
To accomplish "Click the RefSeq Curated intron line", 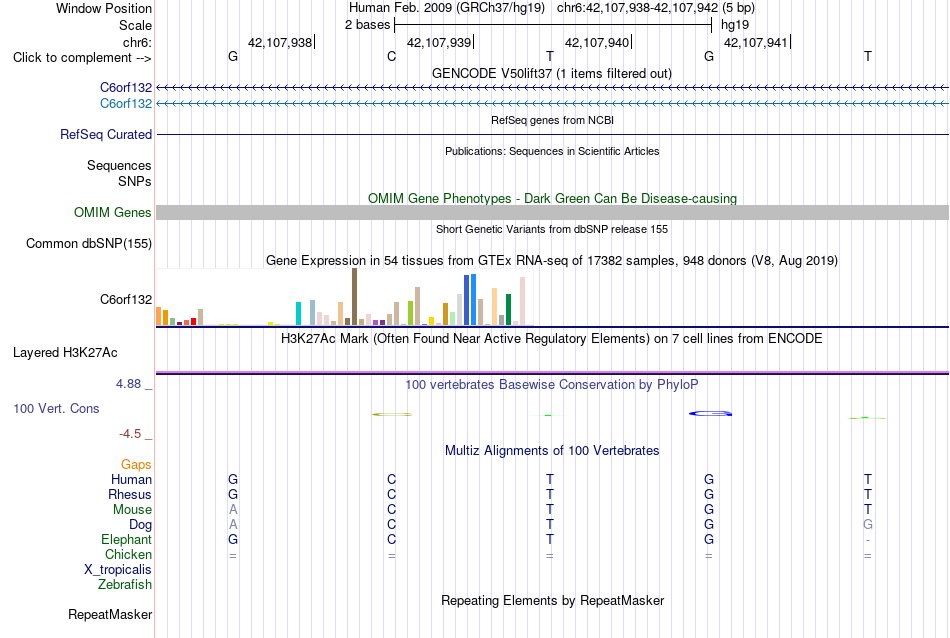I will 552,135.
